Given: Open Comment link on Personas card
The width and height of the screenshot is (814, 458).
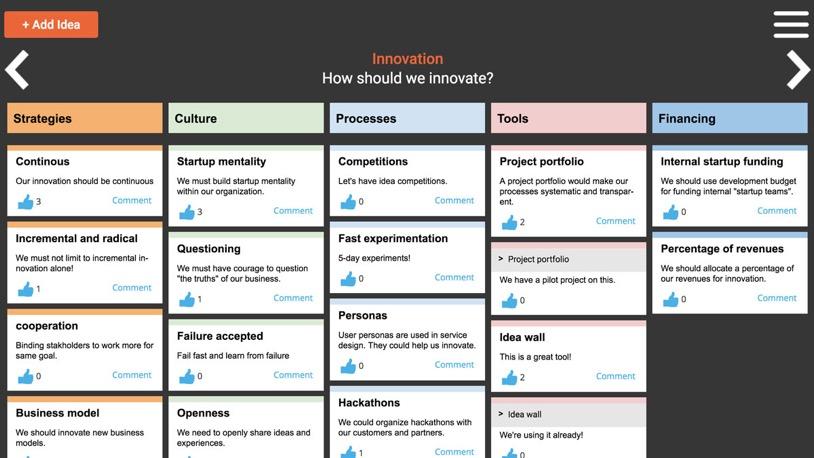Looking at the screenshot, I should 454,365.
